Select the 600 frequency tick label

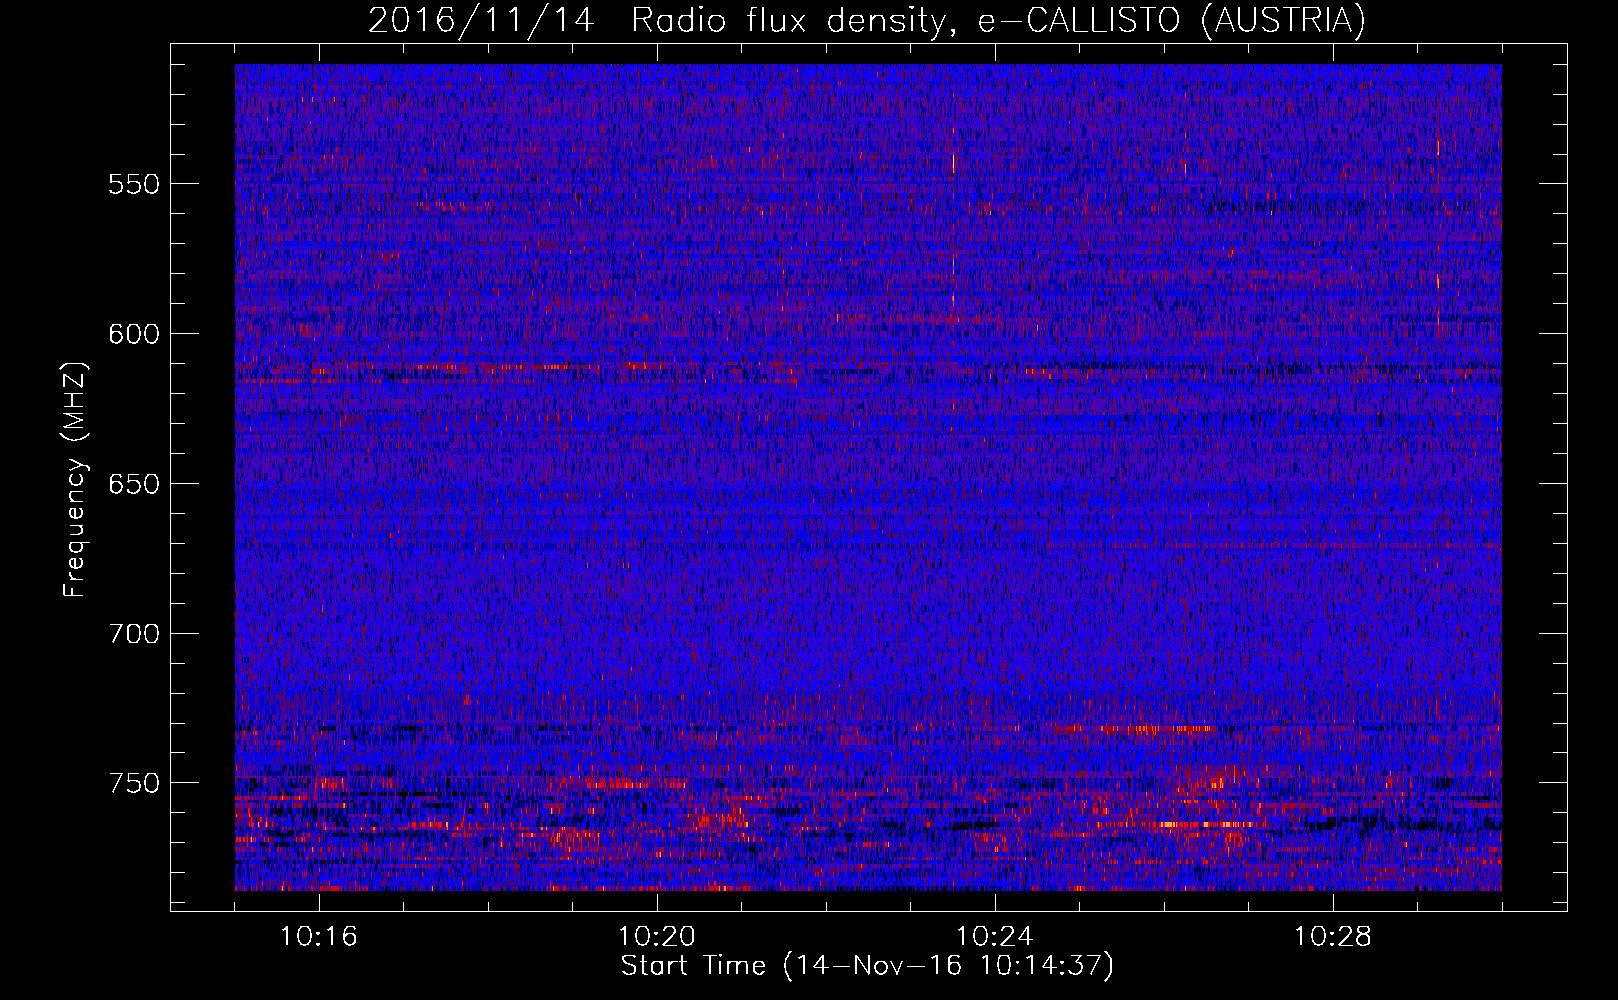pyautogui.click(x=134, y=334)
